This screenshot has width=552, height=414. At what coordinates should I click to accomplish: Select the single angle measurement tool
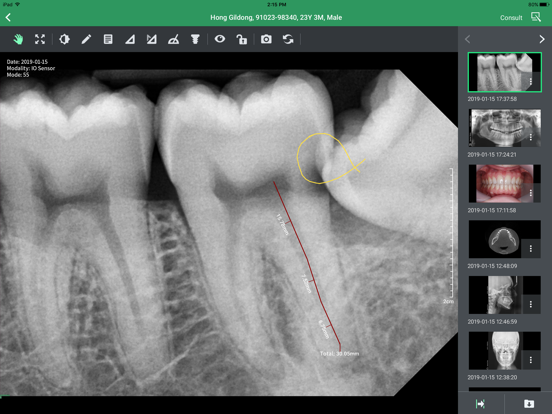pyautogui.click(x=130, y=39)
